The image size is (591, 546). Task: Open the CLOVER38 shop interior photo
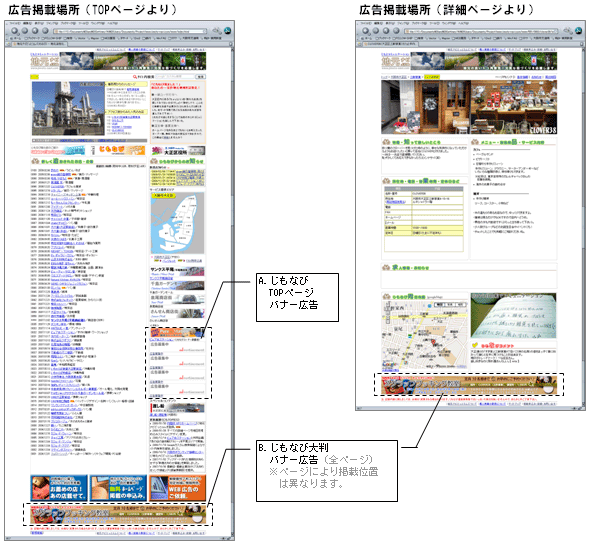pyautogui.click(x=514, y=107)
